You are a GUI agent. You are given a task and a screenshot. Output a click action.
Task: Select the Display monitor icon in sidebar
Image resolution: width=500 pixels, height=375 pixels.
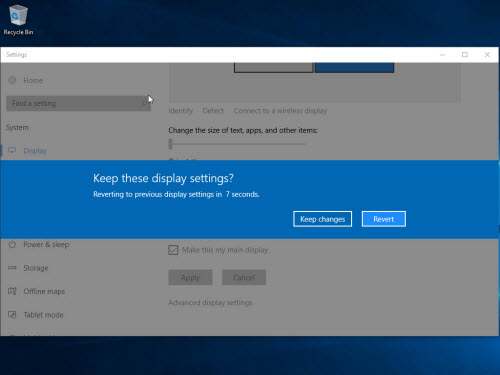(x=12, y=150)
